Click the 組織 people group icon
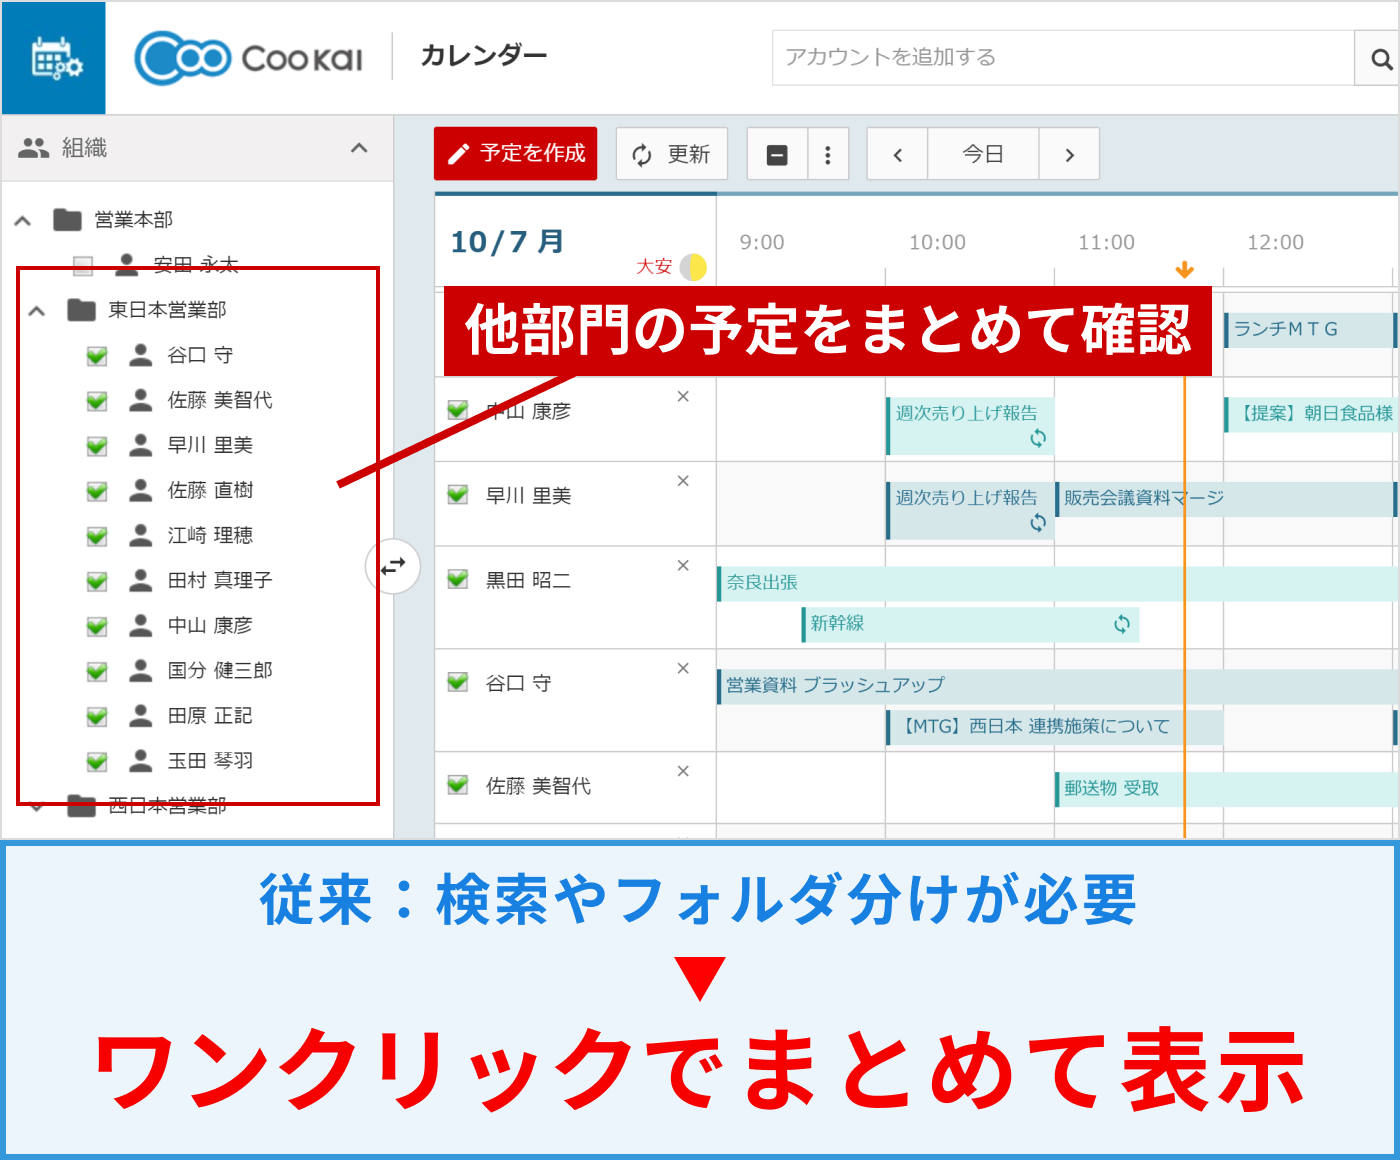 click(34, 148)
